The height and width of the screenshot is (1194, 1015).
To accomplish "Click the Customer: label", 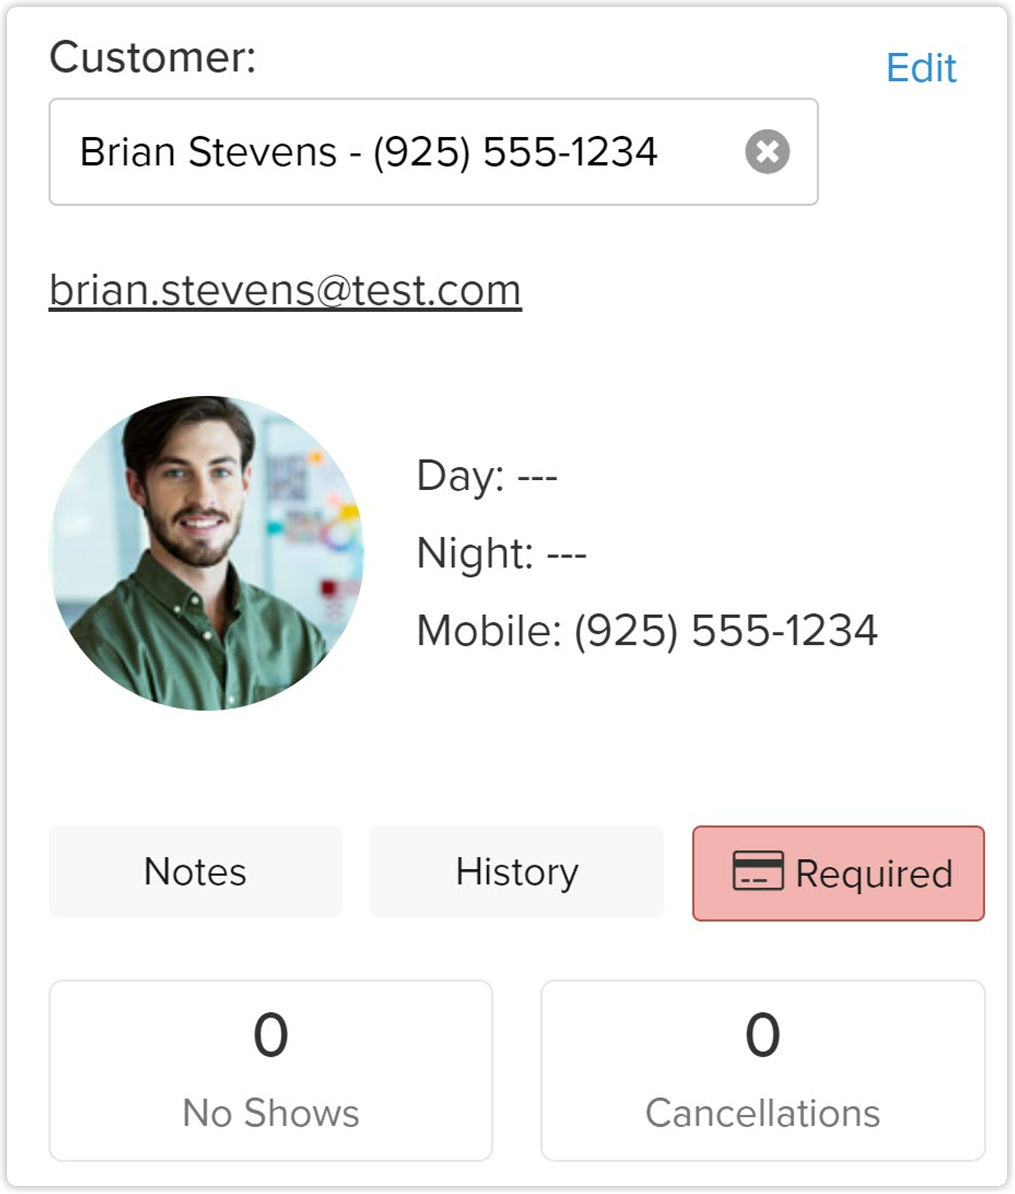I will coord(153,57).
